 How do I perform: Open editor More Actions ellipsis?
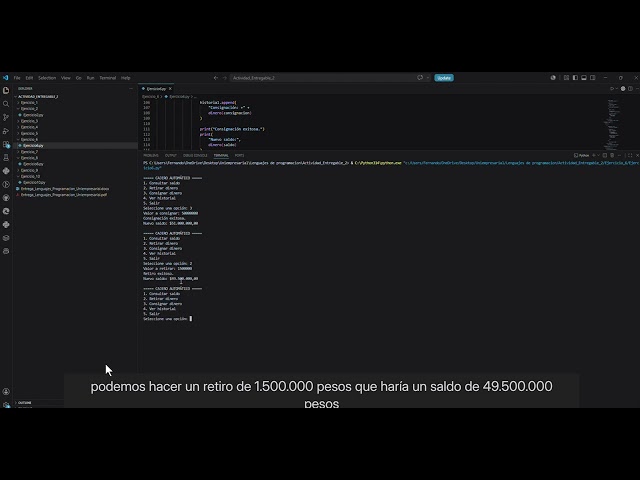click(637, 89)
